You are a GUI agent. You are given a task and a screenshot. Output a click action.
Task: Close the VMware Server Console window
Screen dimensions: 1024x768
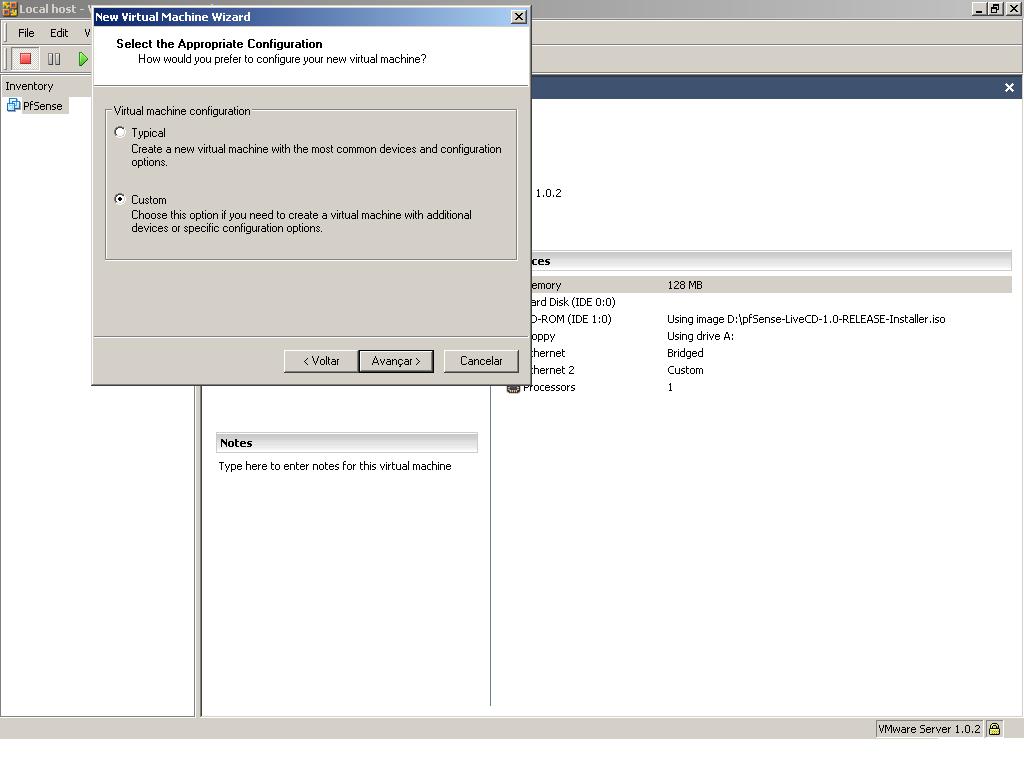pos(1013,8)
